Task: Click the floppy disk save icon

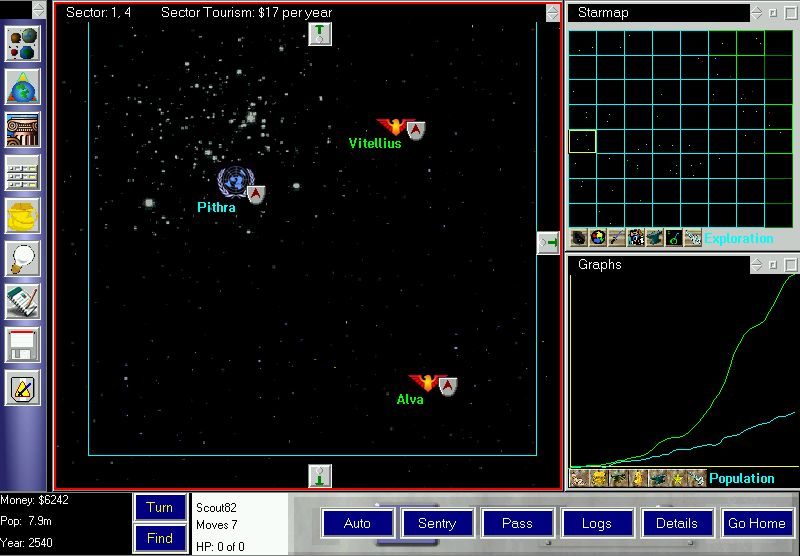Action: [22, 345]
